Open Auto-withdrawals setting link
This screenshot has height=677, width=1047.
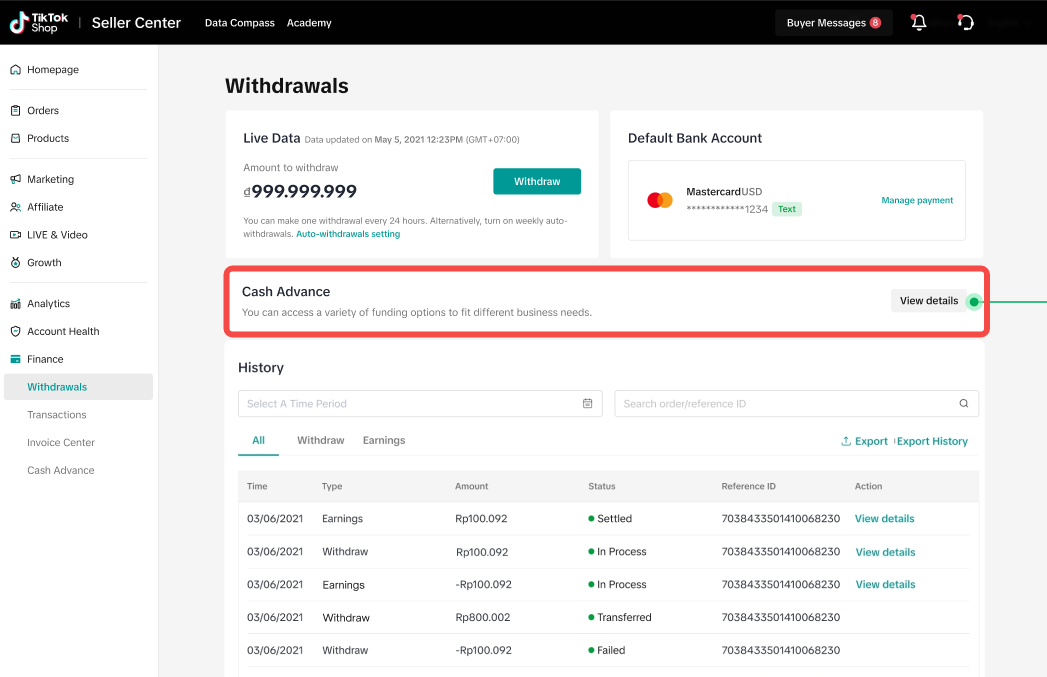tap(348, 234)
